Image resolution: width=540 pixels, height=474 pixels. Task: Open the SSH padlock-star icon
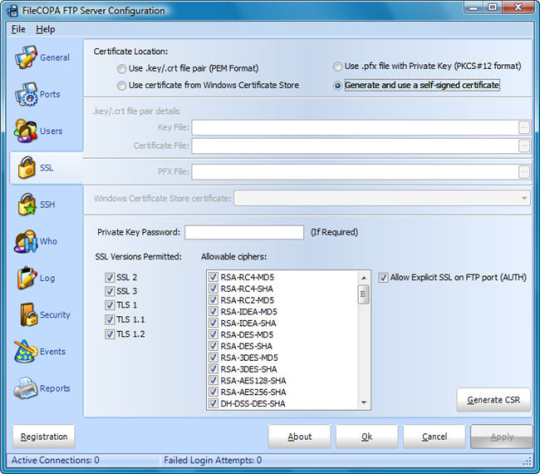(27, 204)
